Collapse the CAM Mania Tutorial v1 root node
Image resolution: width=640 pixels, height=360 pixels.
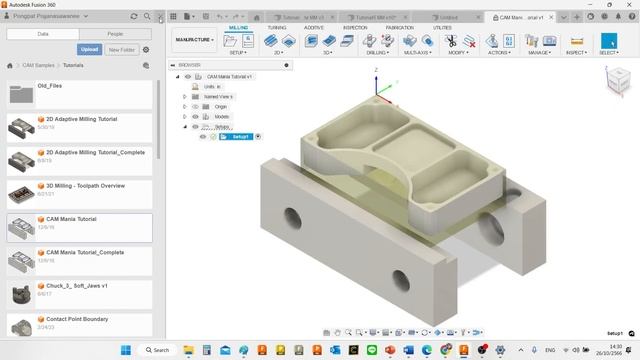tap(178, 77)
